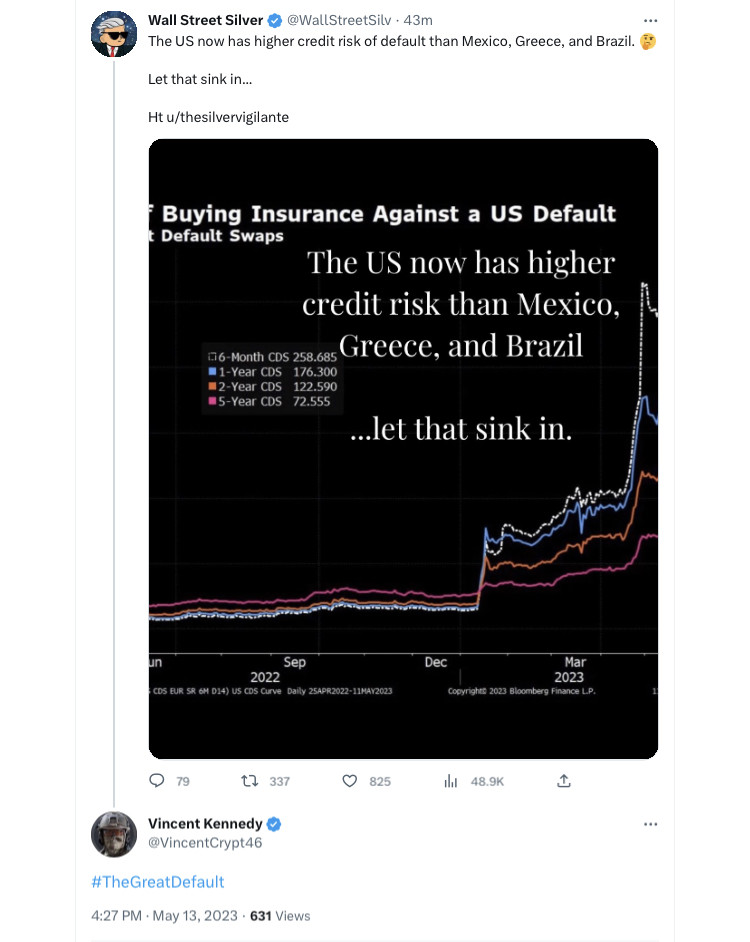The height and width of the screenshot is (942, 750).
Task: Click the share upload icon
Action: pos(564,781)
